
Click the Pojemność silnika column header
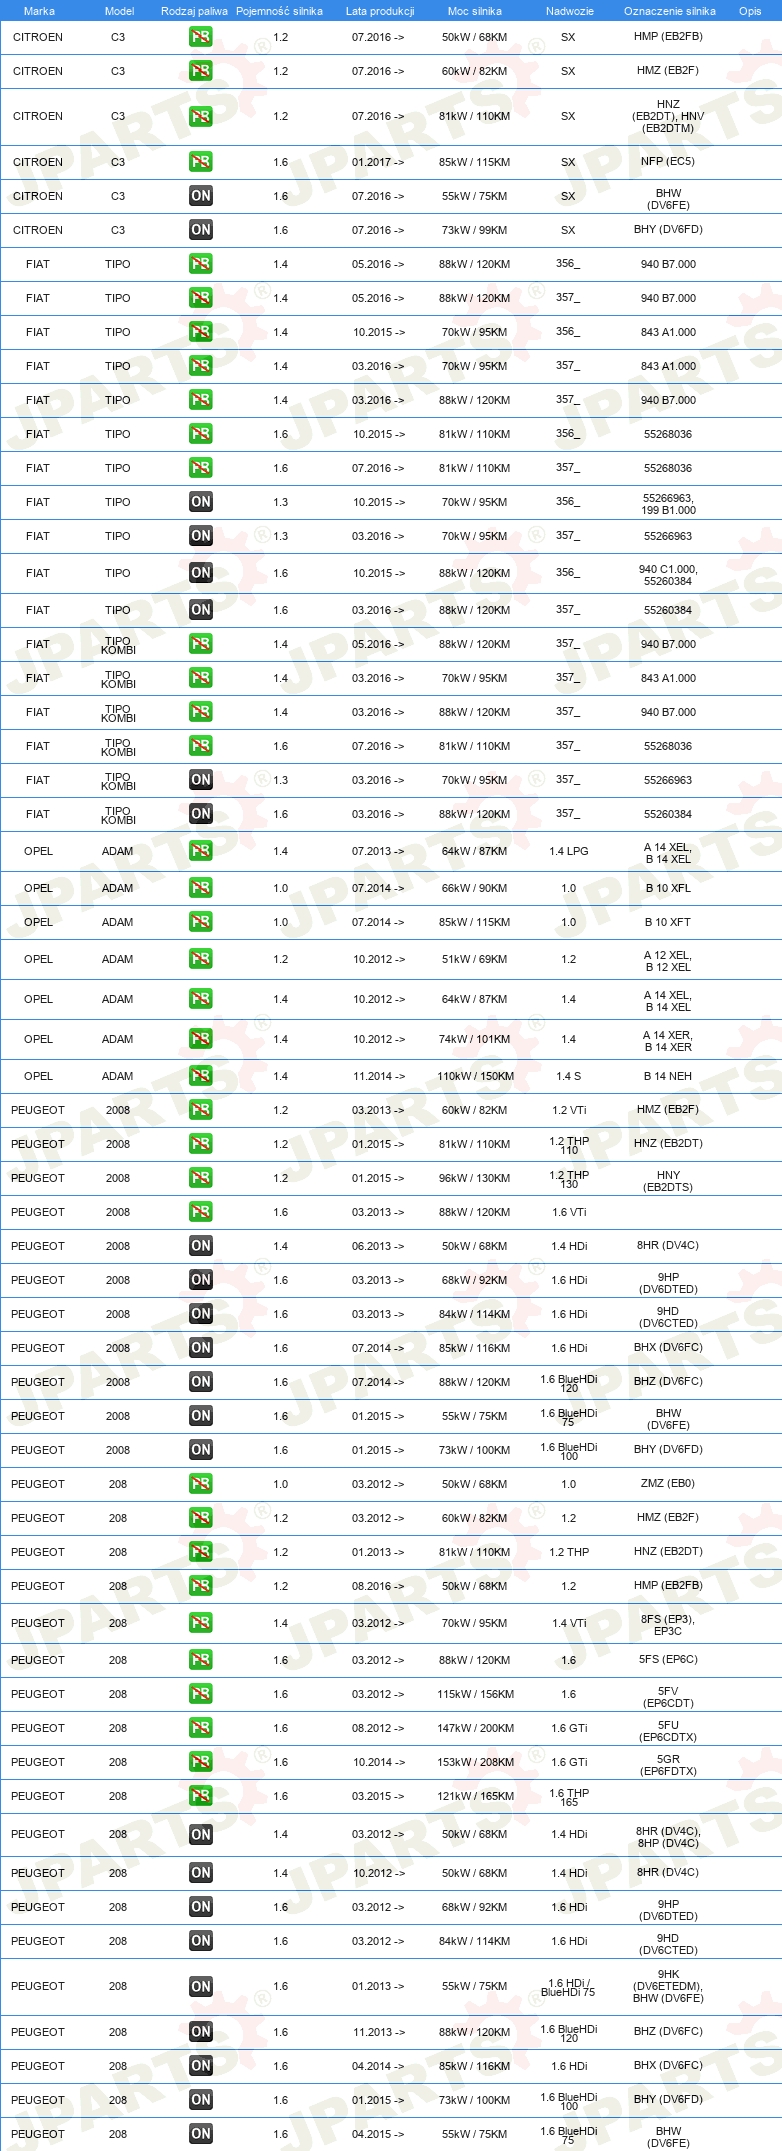point(279,11)
